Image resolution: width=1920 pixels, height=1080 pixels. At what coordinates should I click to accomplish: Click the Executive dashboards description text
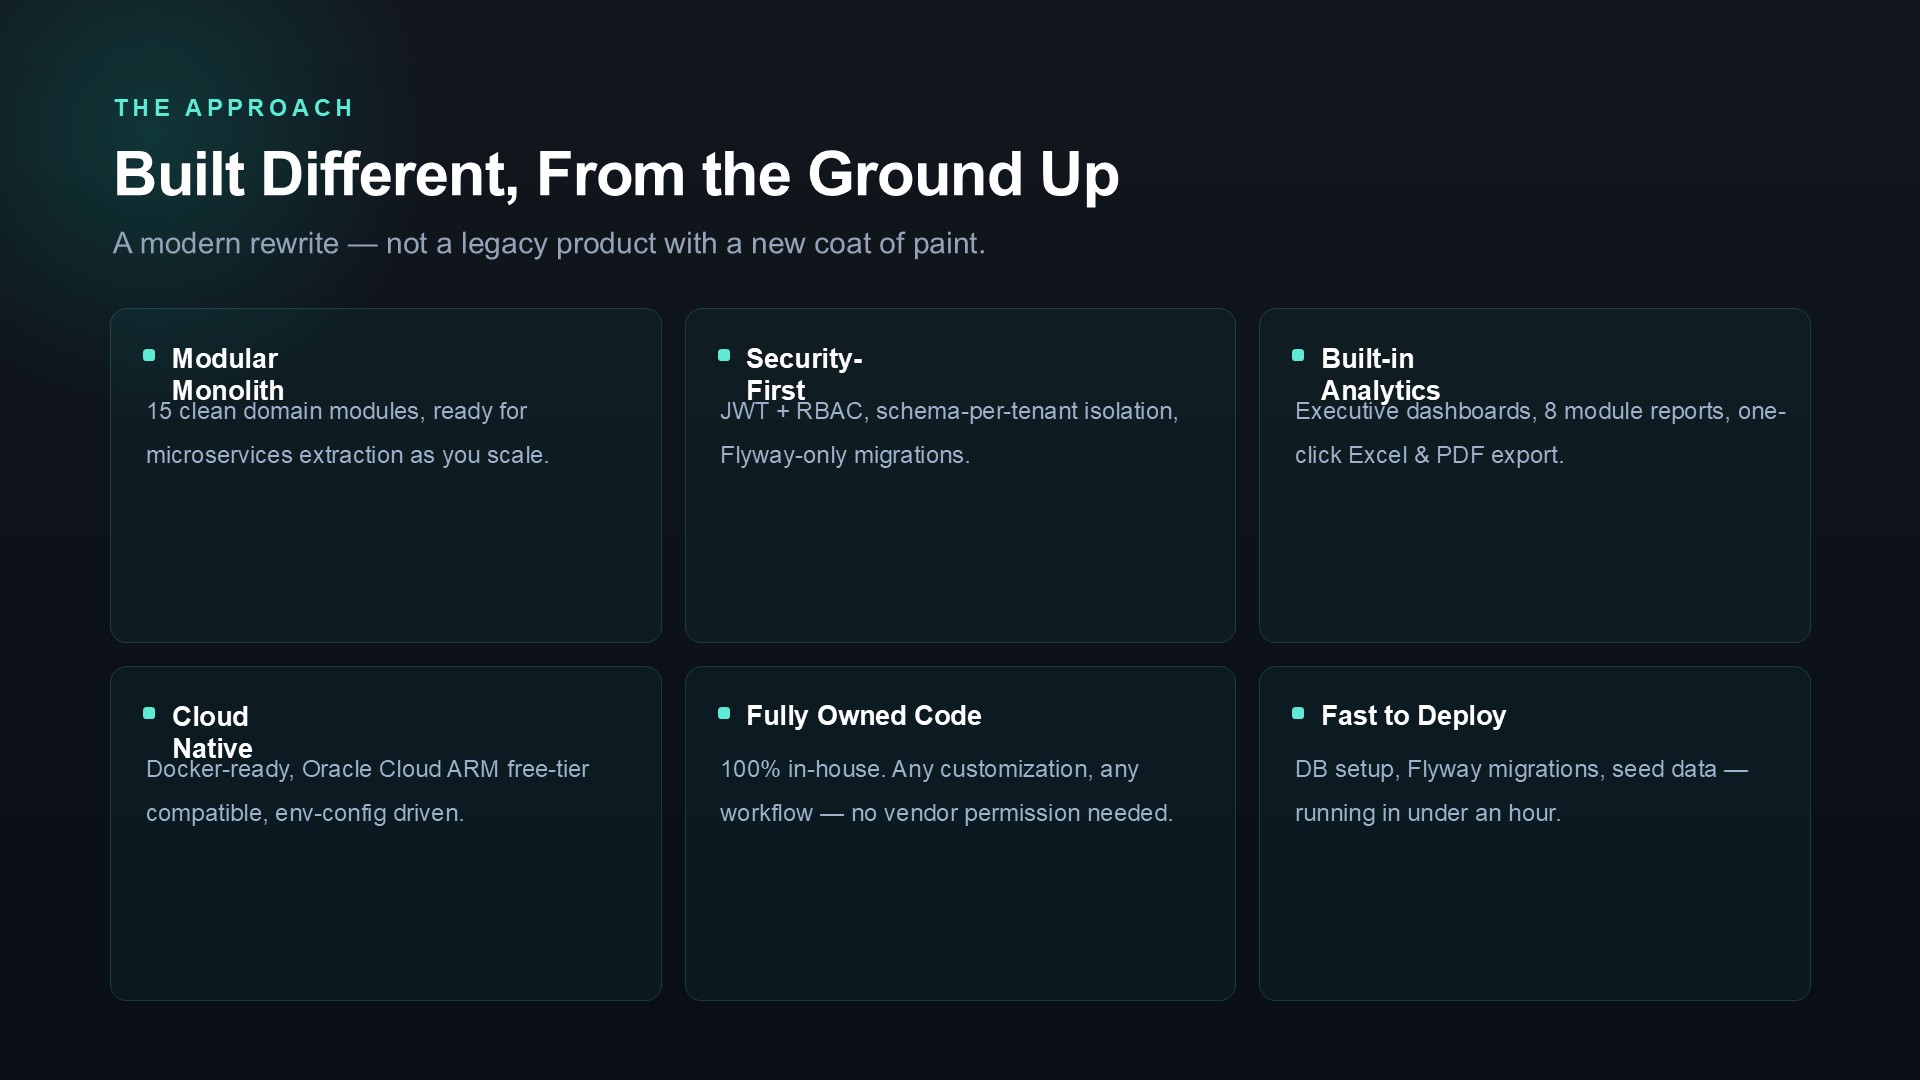point(1540,433)
